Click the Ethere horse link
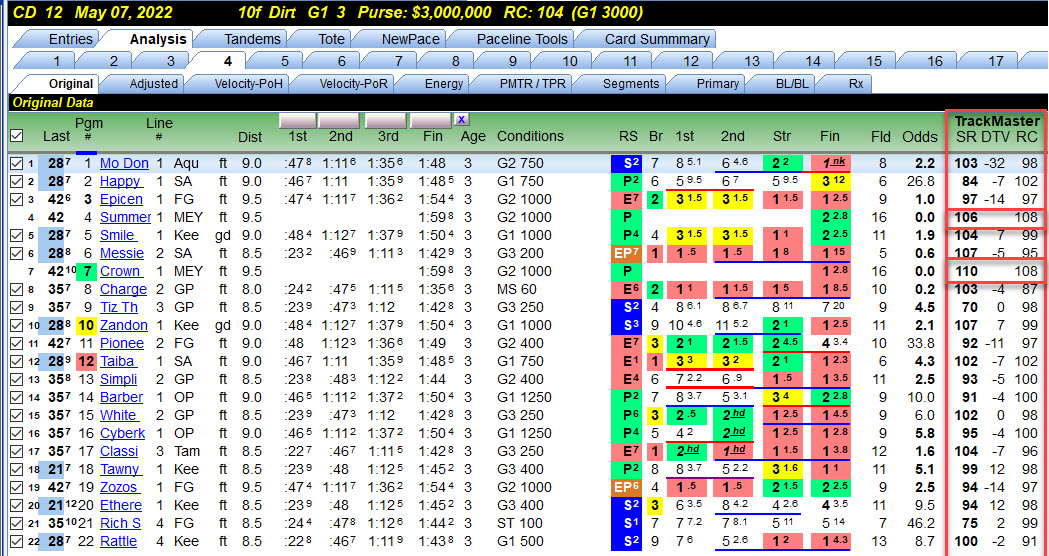The image size is (1049, 556). pos(121,506)
